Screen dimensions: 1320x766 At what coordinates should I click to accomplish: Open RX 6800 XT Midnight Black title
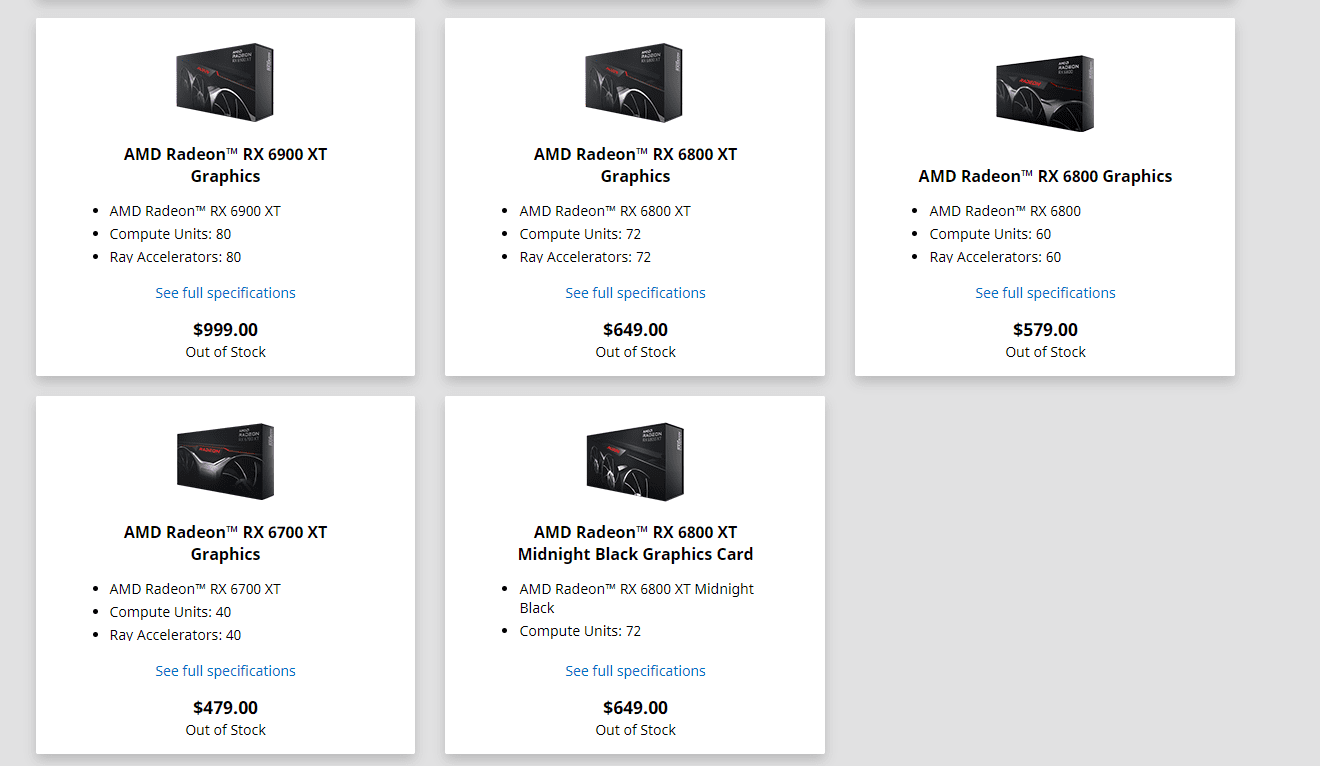click(x=635, y=543)
